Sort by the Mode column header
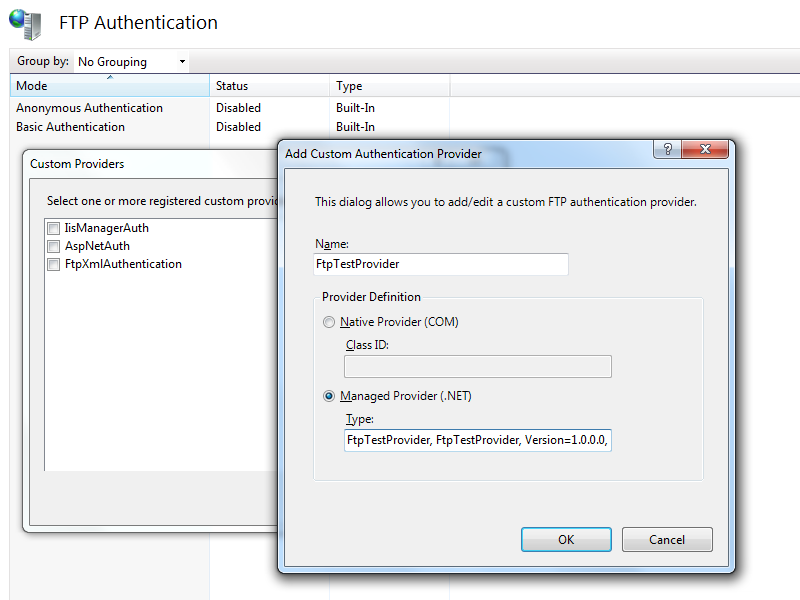The width and height of the screenshot is (800, 600). [x=109, y=86]
